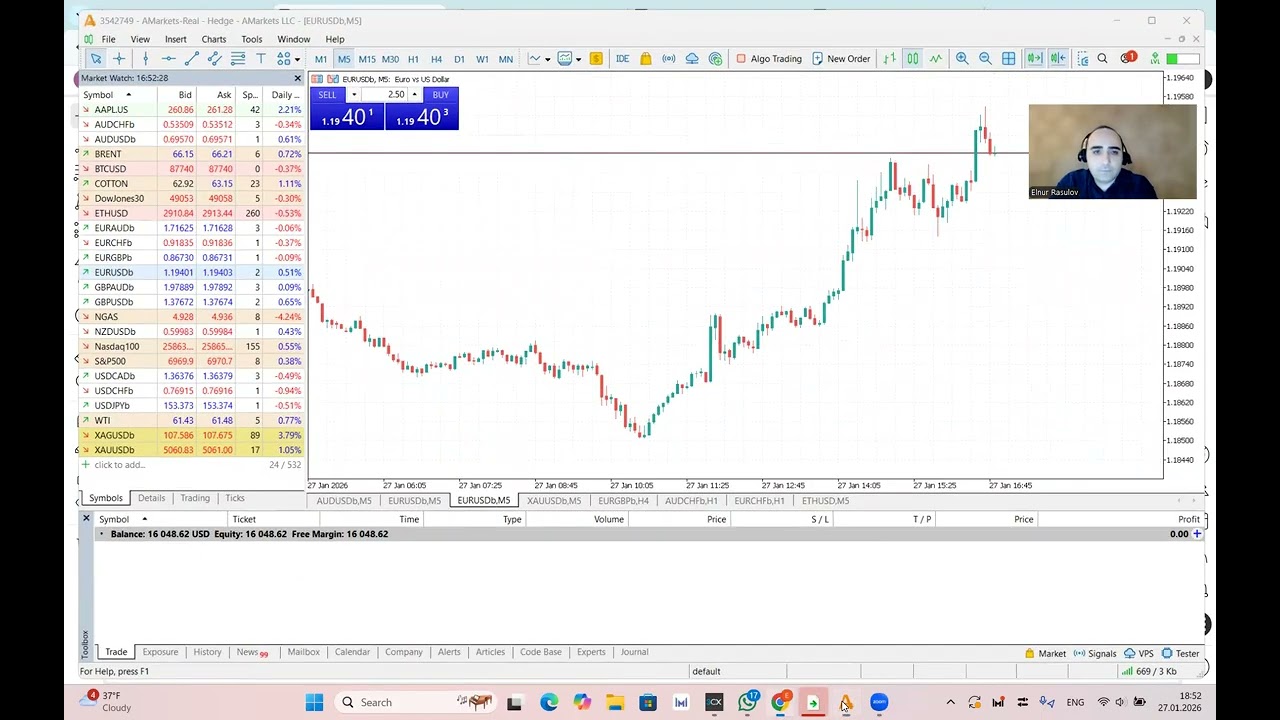Switch timeframe to M30
1280x720 pixels.
(x=390, y=59)
